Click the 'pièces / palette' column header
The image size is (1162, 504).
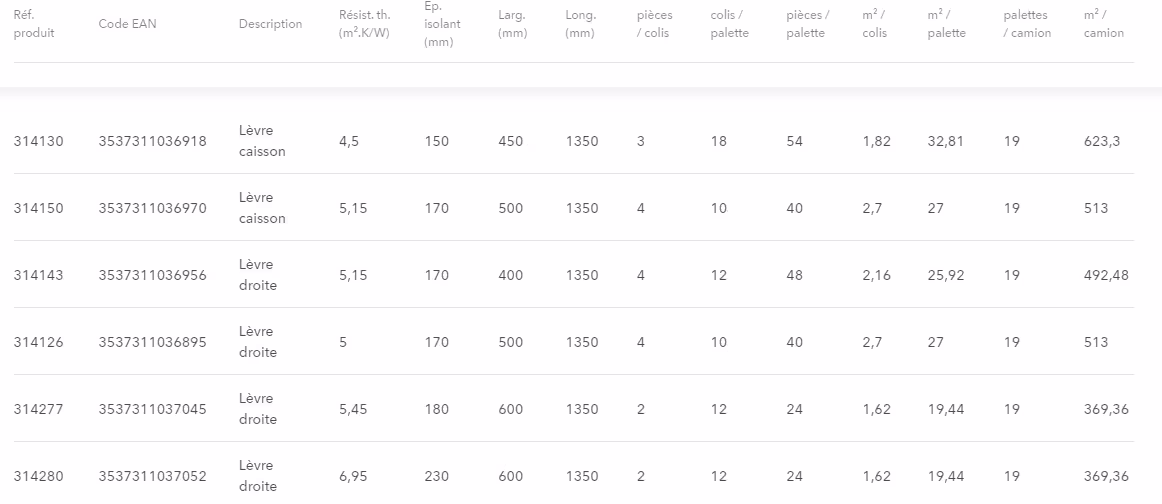pyautogui.click(x=808, y=24)
